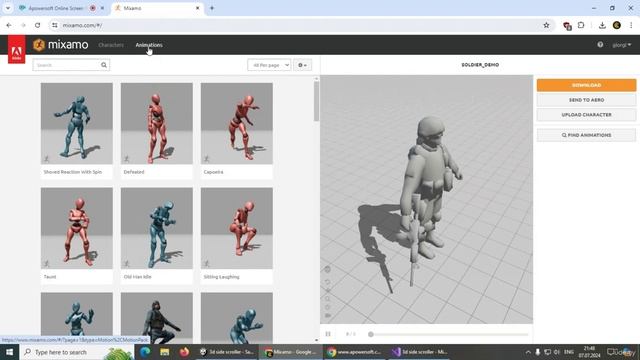640x360 pixels.
Task: Open the per-page count dropdown
Action: pos(269,65)
